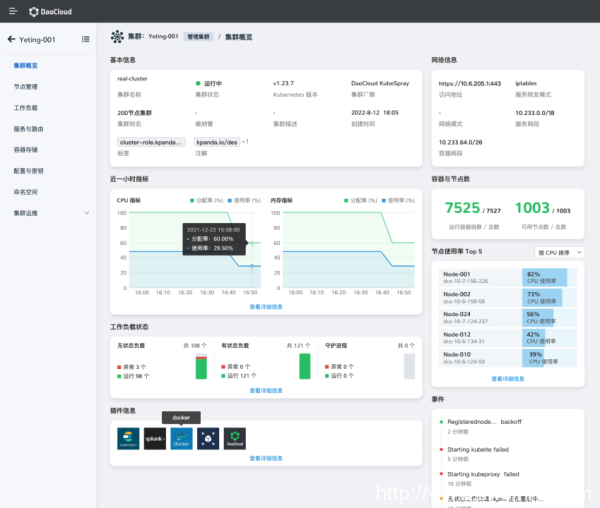Viewport: 600px width, 508px height.
Task: Open the Elasticsearch plugin icon
Action: [x=127, y=437]
